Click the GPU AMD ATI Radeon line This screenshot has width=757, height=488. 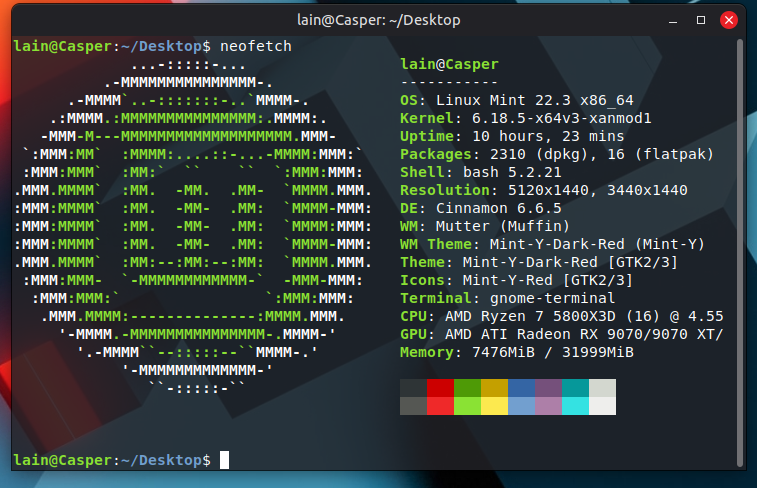561,334
